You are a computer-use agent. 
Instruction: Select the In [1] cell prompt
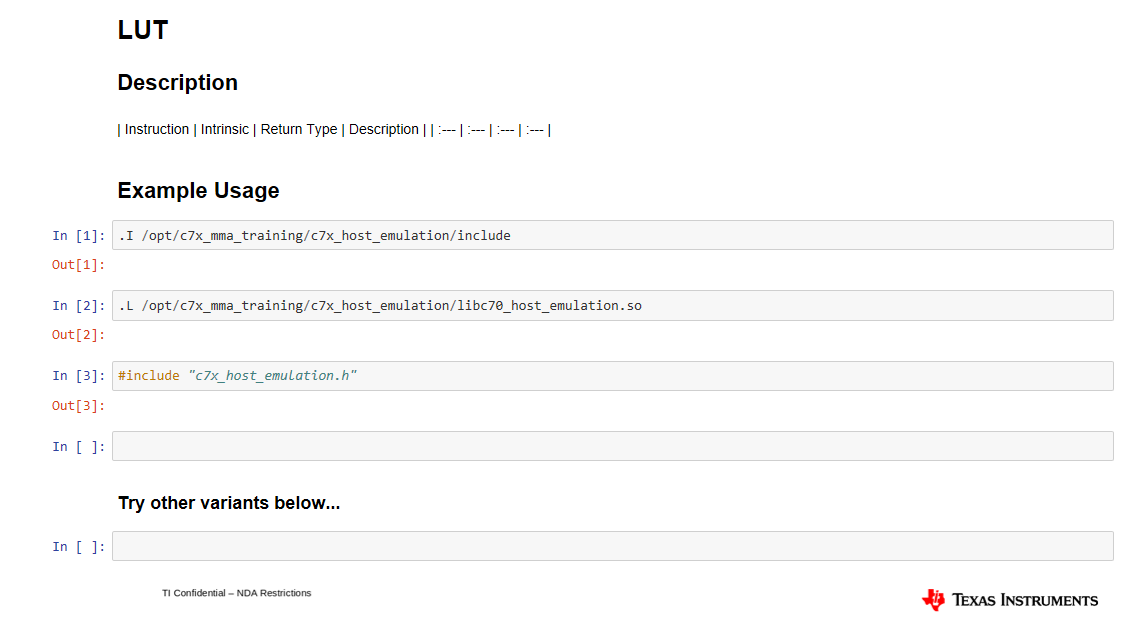click(x=78, y=236)
